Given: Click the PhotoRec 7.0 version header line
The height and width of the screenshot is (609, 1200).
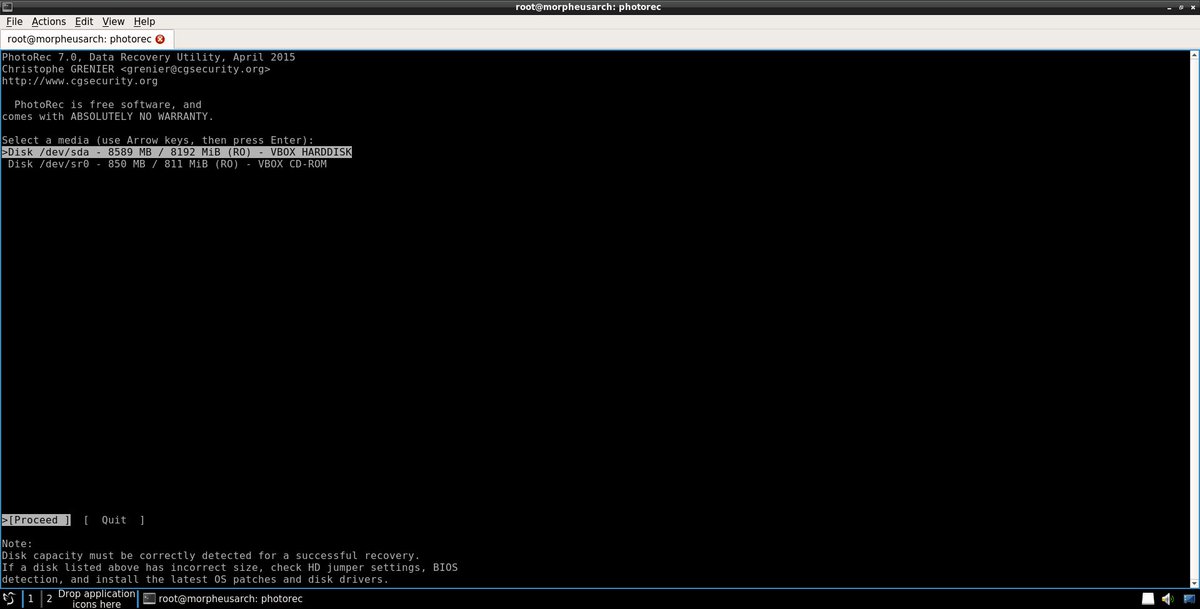Looking at the screenshot, I should click(149, 57).
